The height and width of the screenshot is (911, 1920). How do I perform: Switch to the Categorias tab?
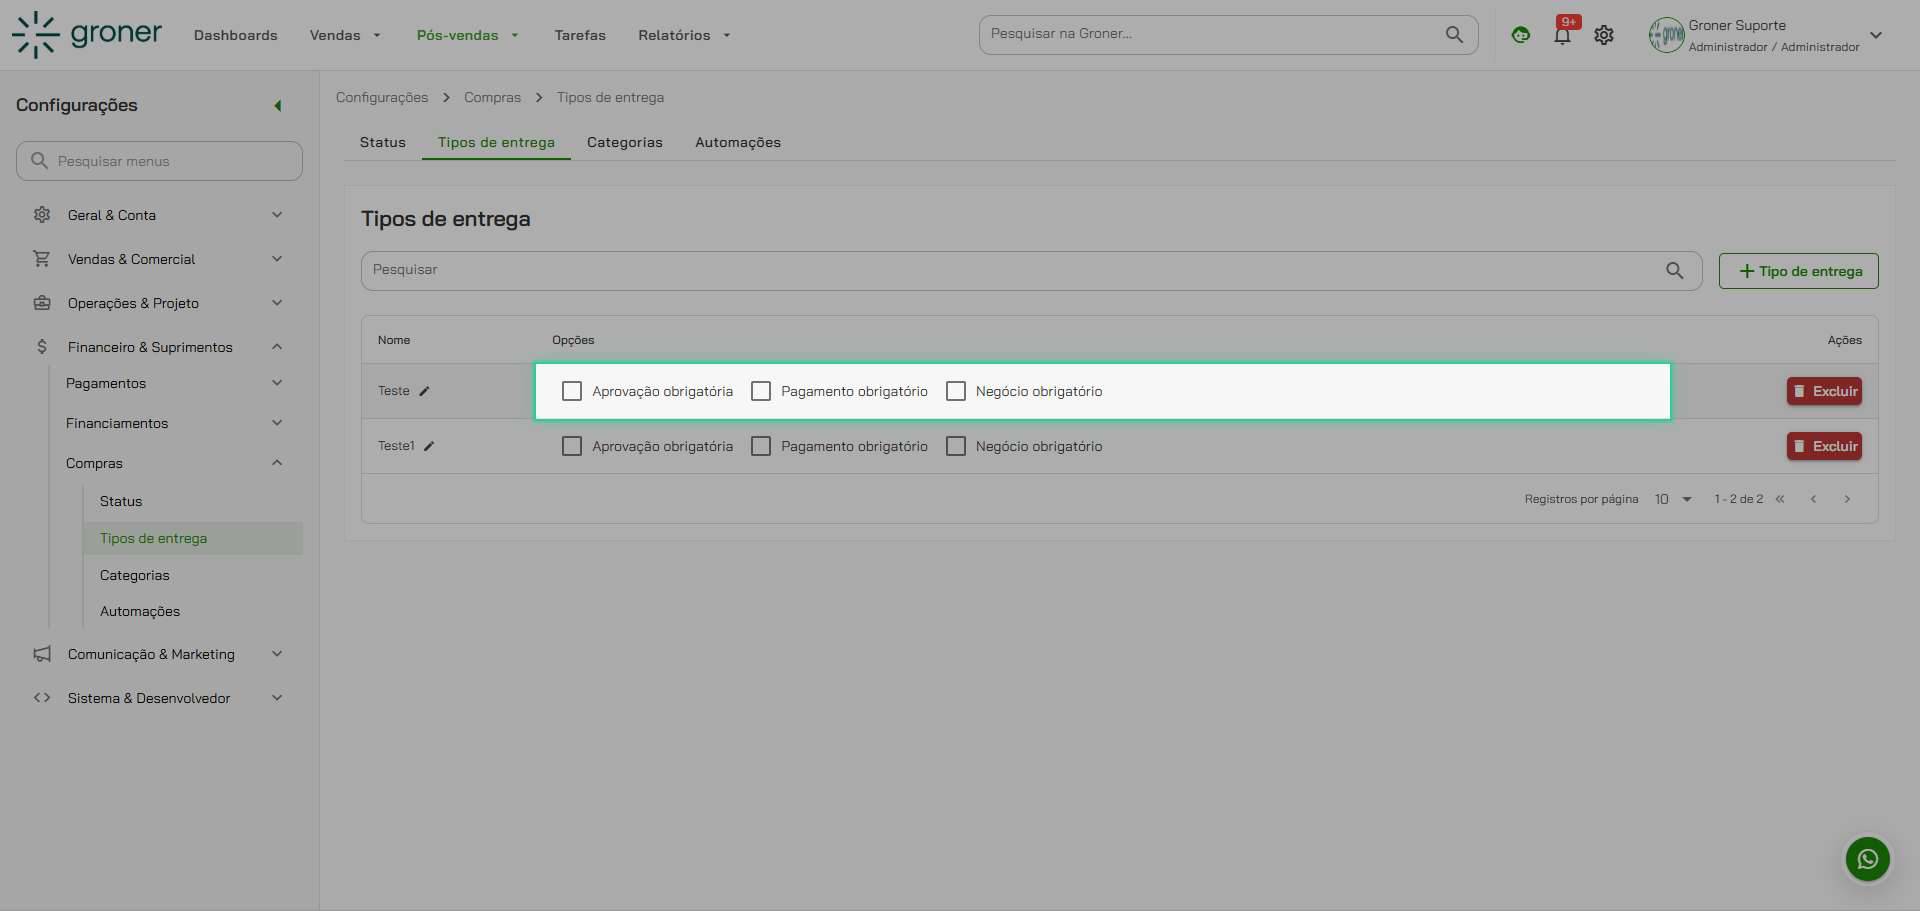click(624, 142)
